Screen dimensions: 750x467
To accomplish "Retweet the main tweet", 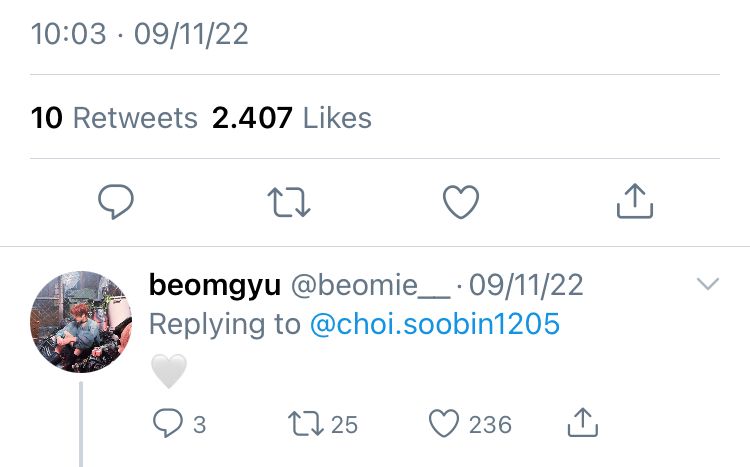I will (x=291, y=203).
